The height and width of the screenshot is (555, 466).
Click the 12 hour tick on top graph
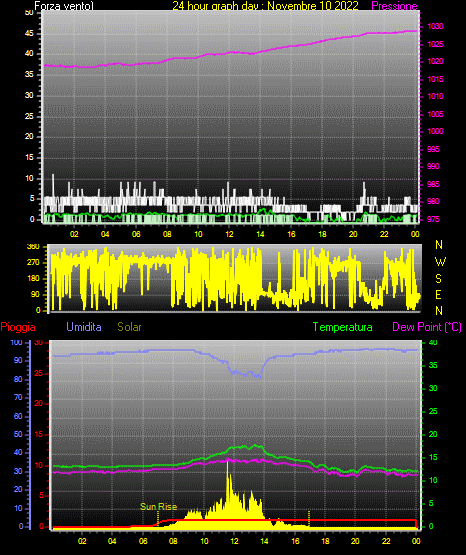coord(229,234)
